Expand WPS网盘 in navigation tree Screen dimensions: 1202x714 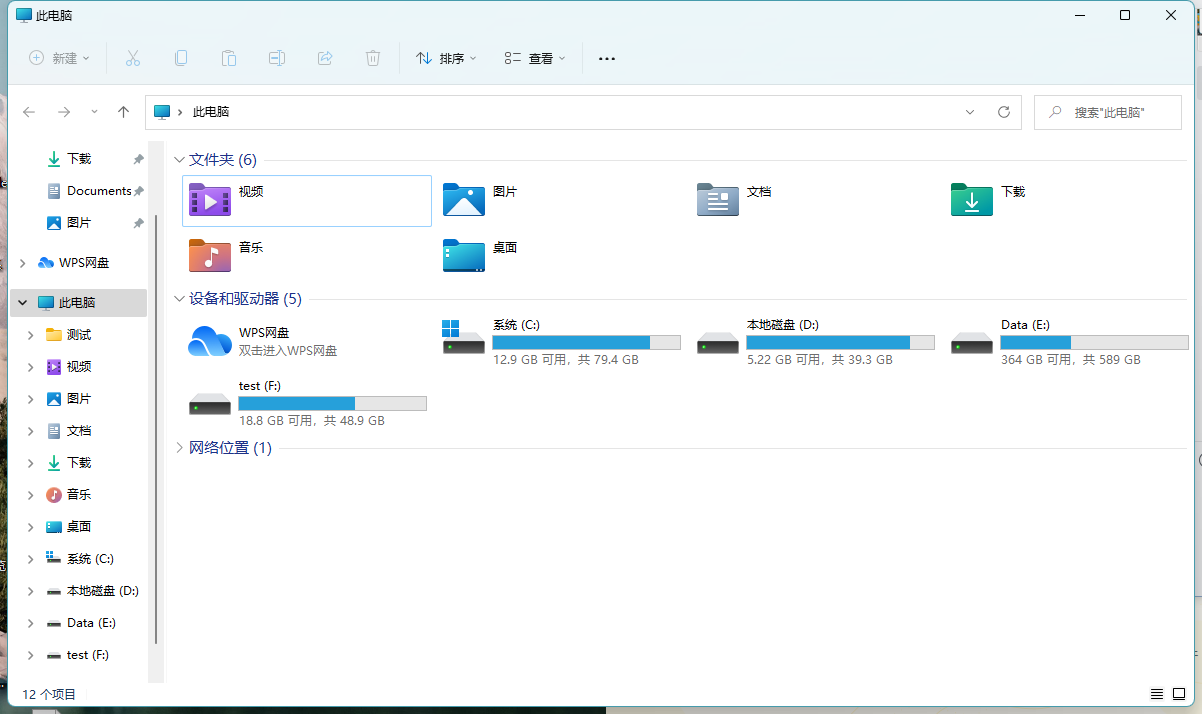(23, 263)
